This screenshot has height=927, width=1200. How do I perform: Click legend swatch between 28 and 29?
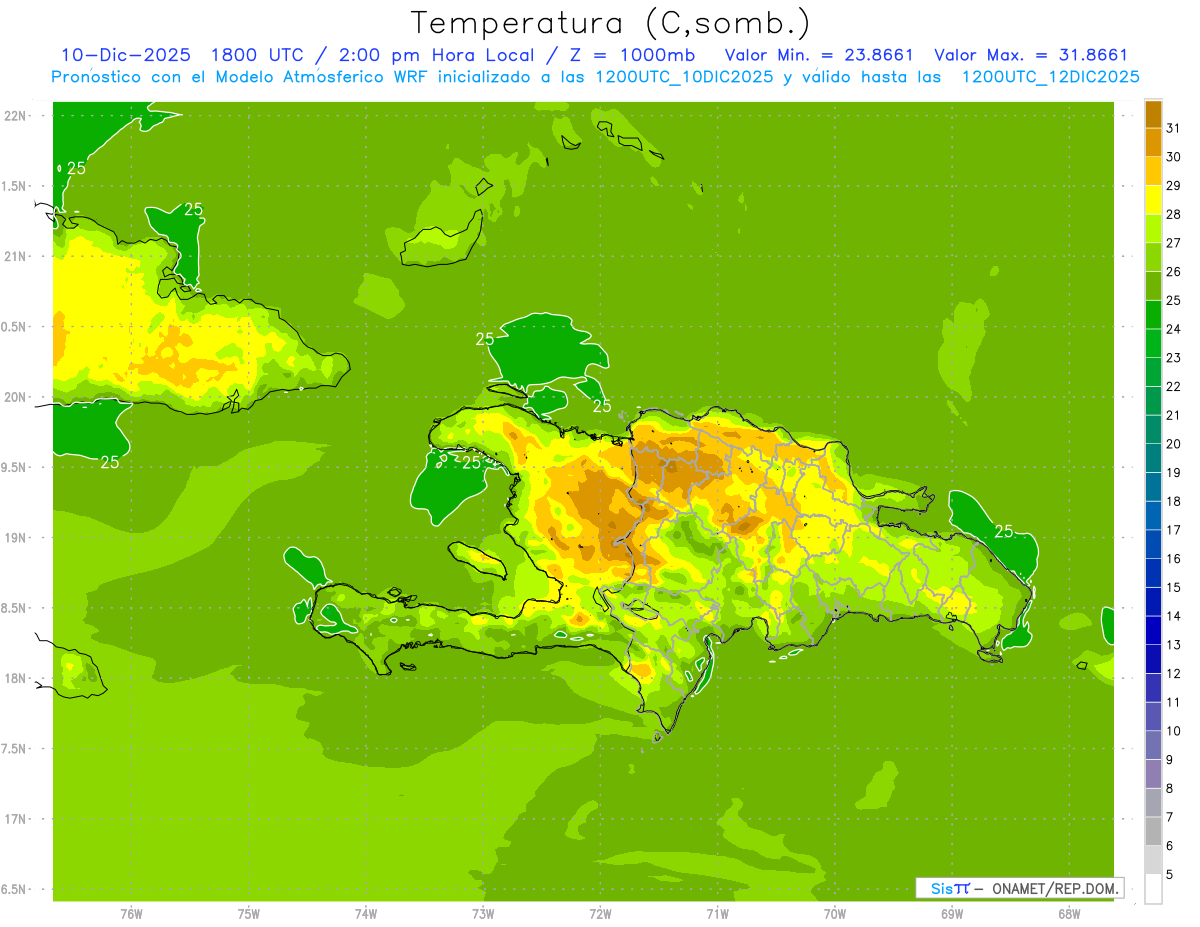tap(1153, 200)
